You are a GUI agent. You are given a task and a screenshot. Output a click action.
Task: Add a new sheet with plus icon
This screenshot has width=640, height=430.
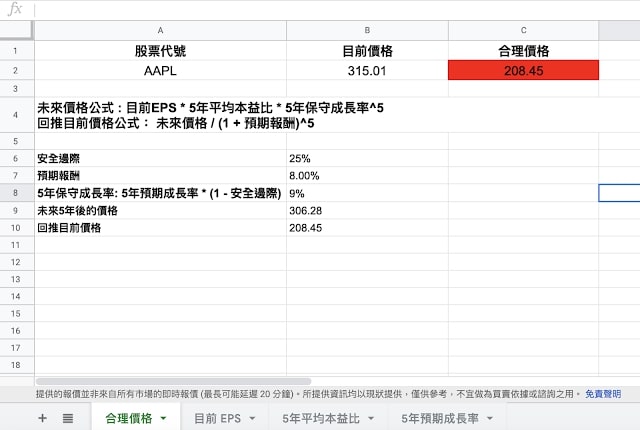click(x=42, y=418)
